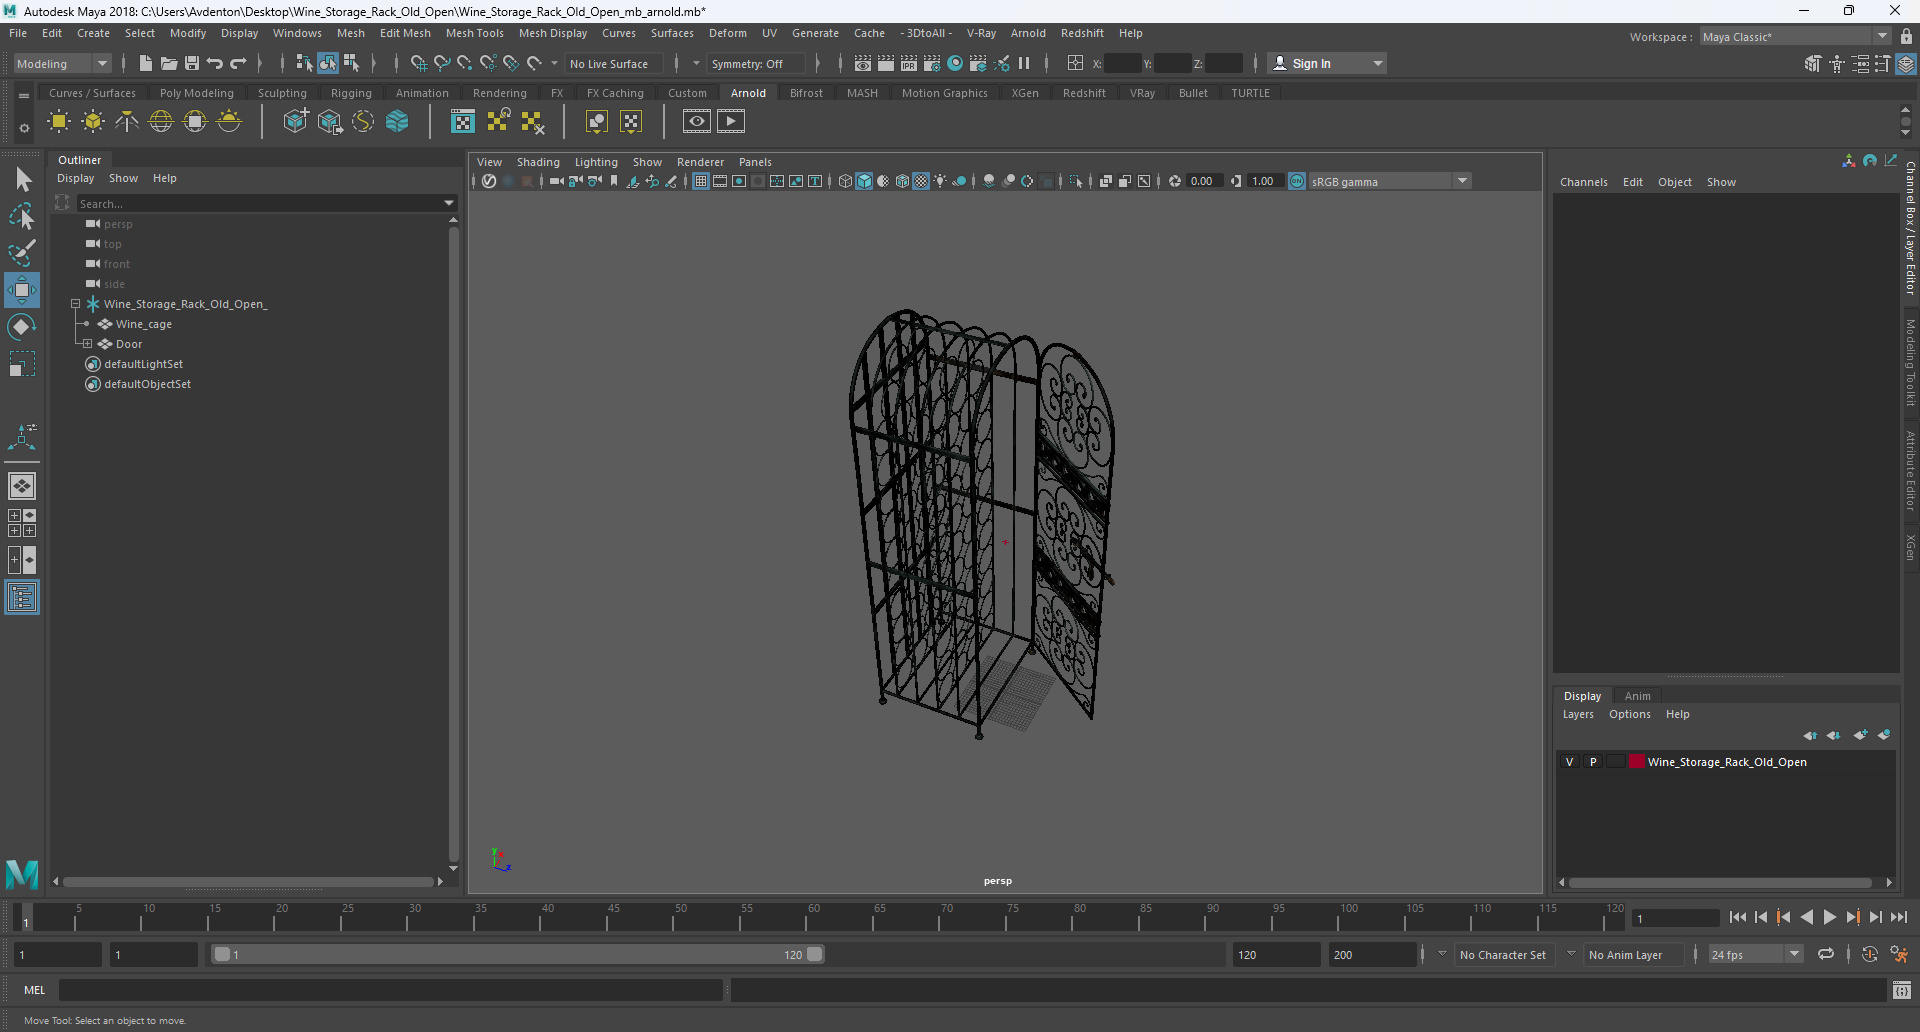
Task: Click the single pane layout icon
Action: pyautogui.click(x=22, y=486)
